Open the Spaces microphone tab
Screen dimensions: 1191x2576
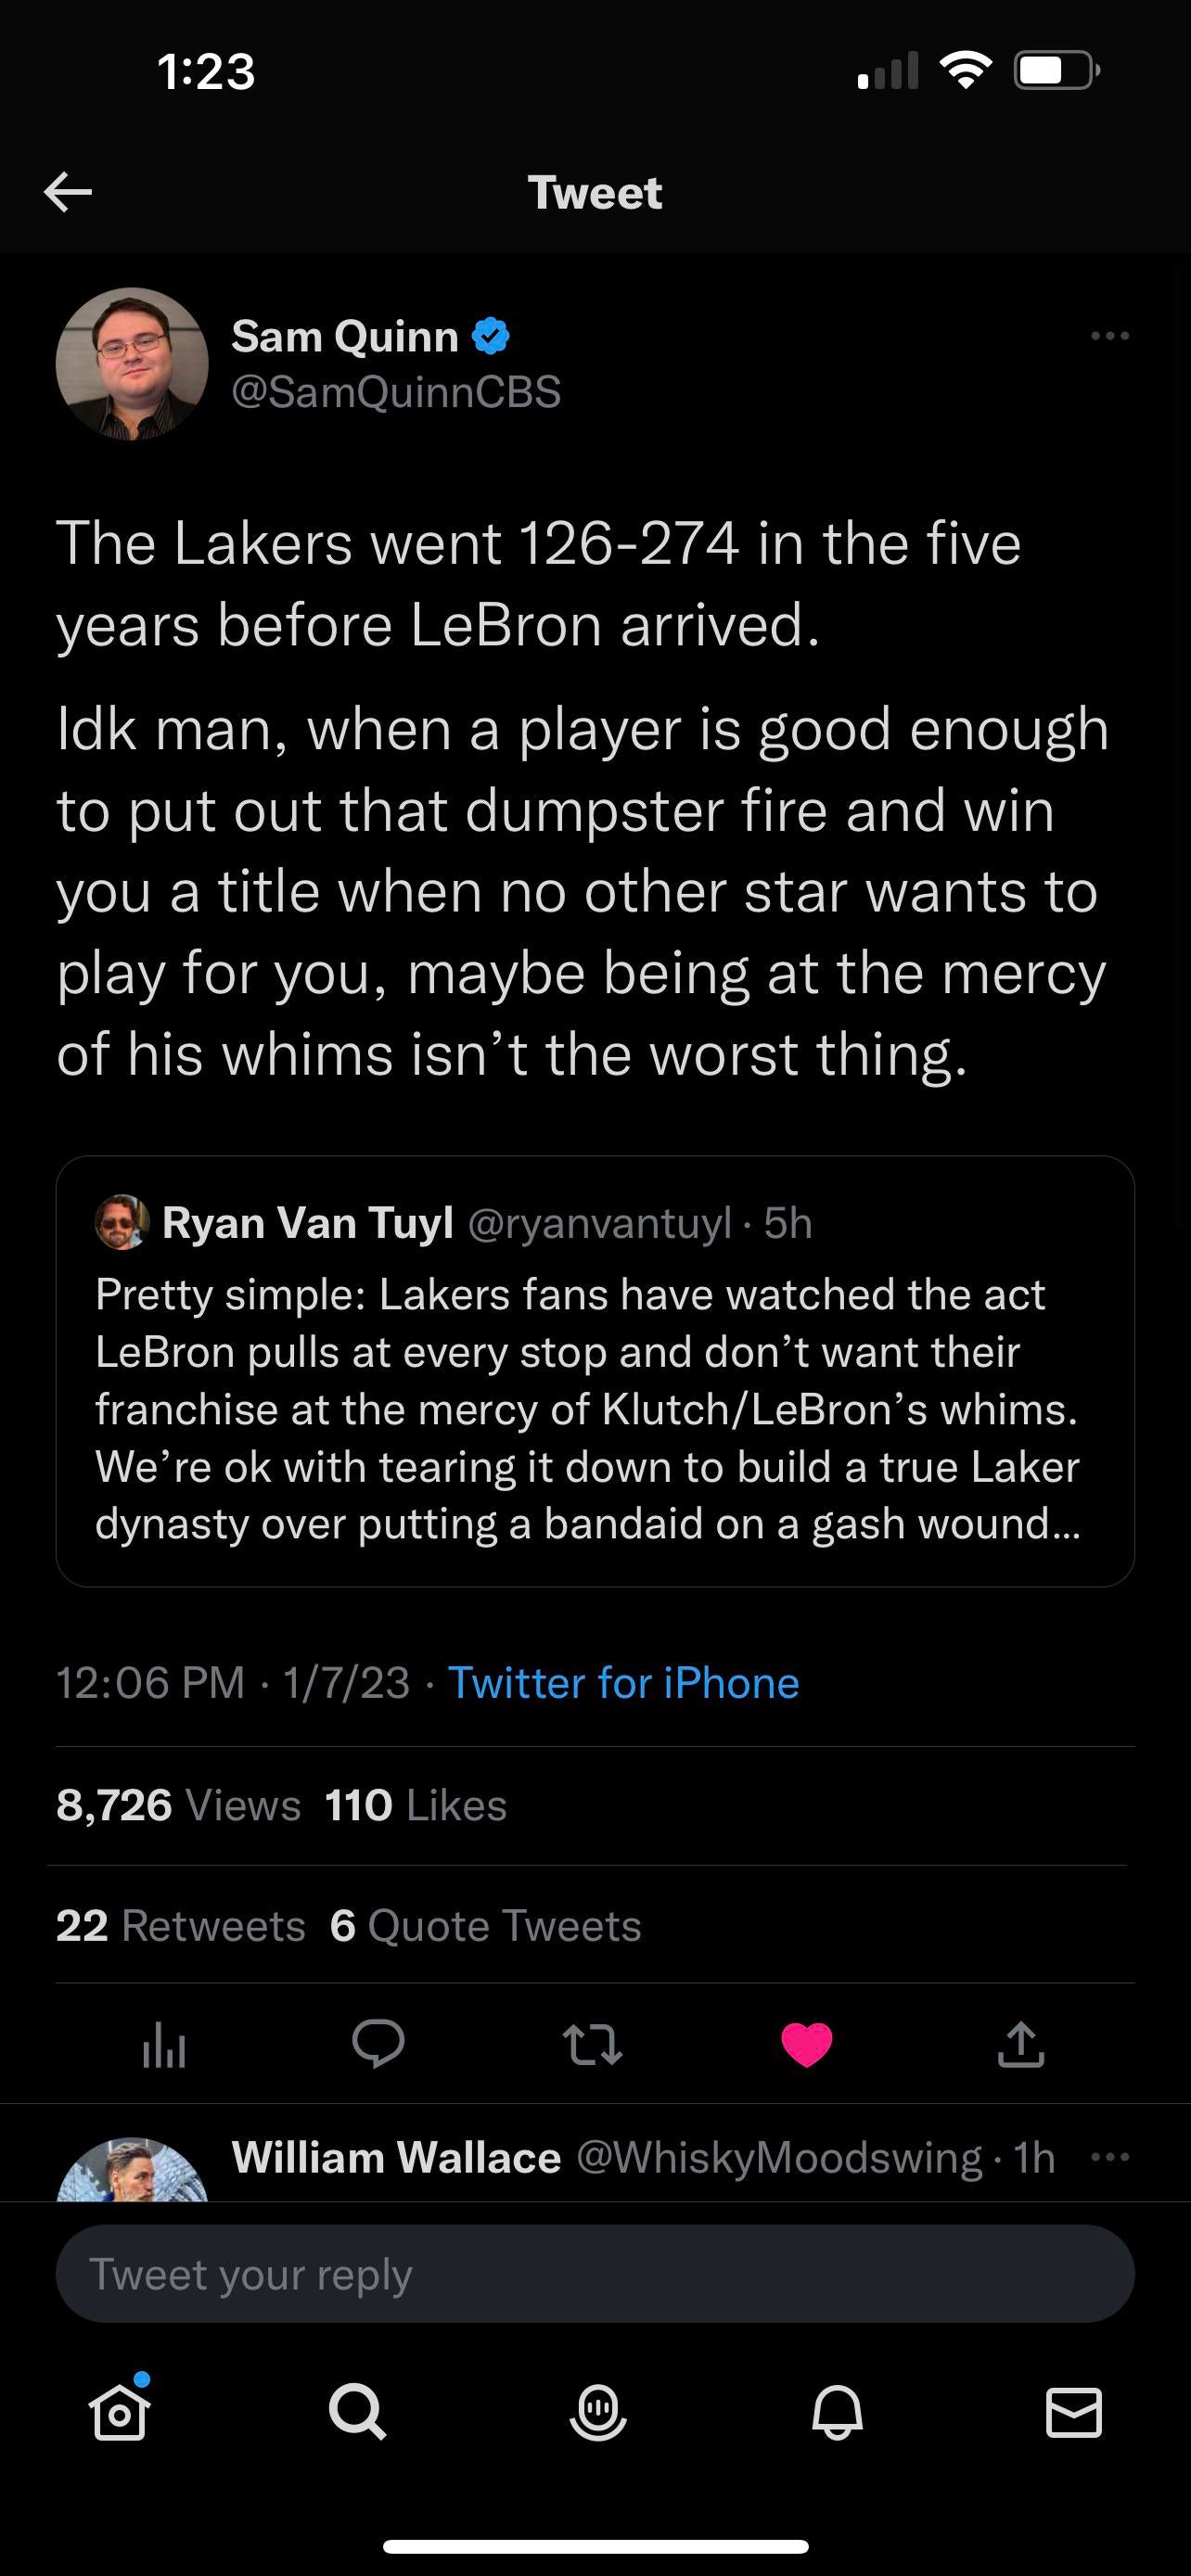tap(597, 2413)
